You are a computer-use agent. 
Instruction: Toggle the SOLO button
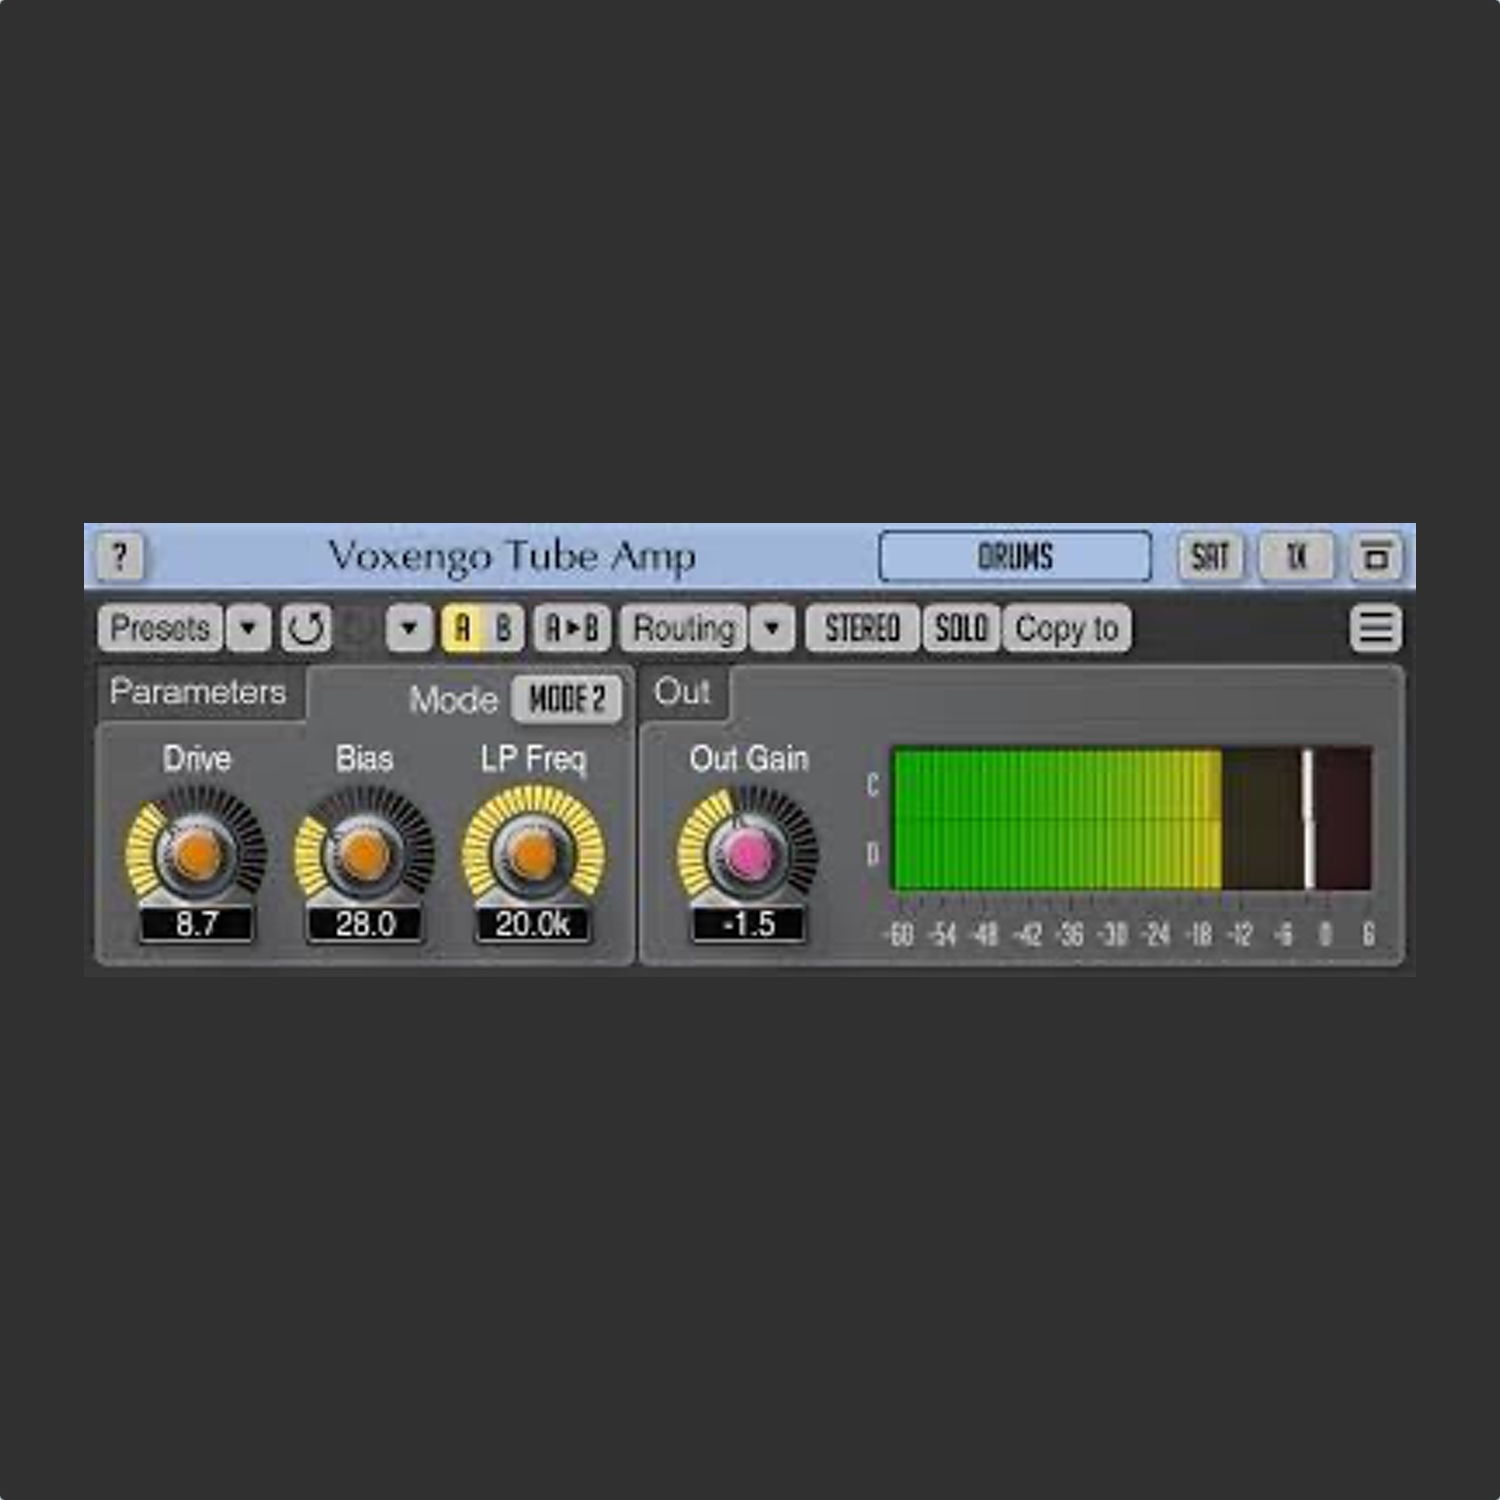click(x=961, y=629)
